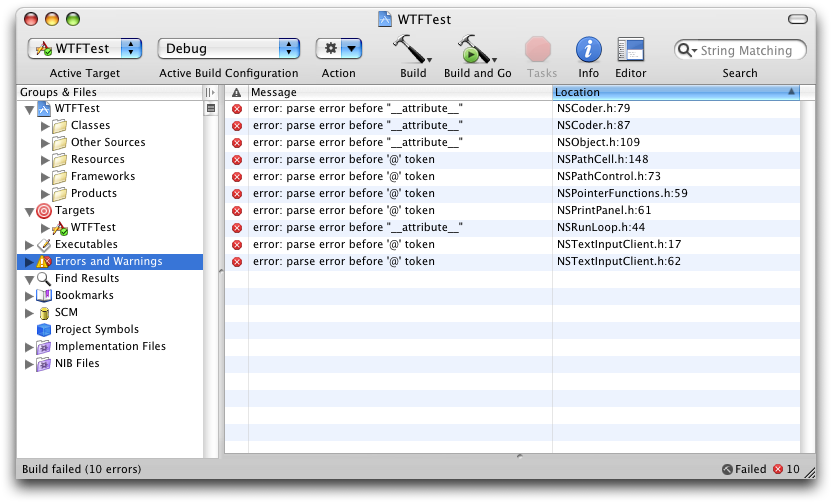Expand the SCM disclosure triangle

pos(29,313)
